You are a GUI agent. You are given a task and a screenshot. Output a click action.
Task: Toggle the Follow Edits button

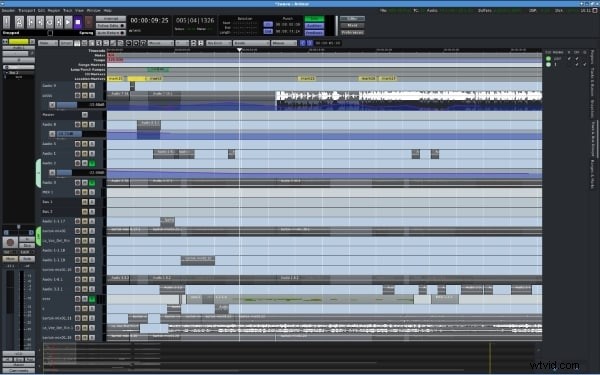point(111,26)
